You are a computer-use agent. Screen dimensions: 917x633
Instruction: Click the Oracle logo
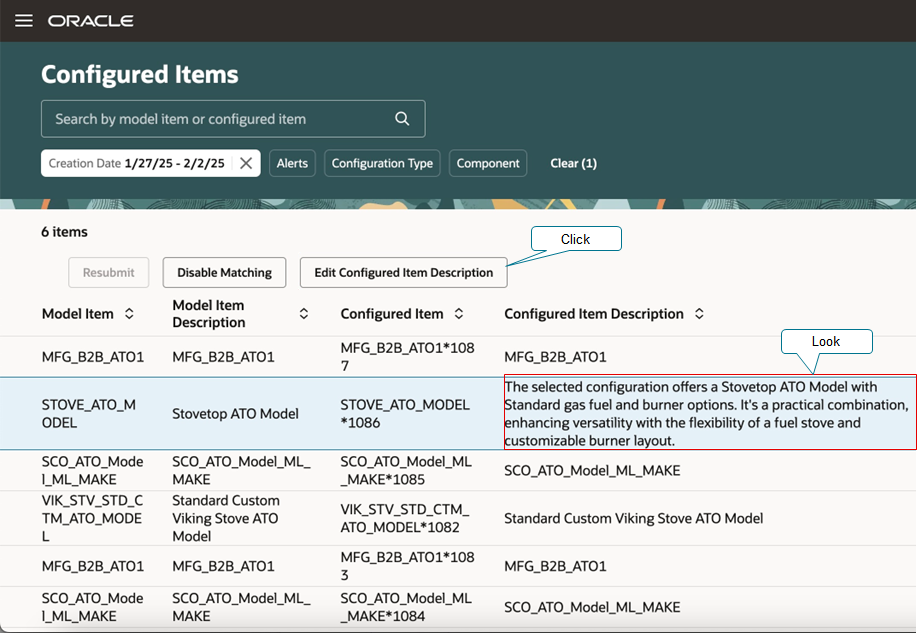(90, 21)
